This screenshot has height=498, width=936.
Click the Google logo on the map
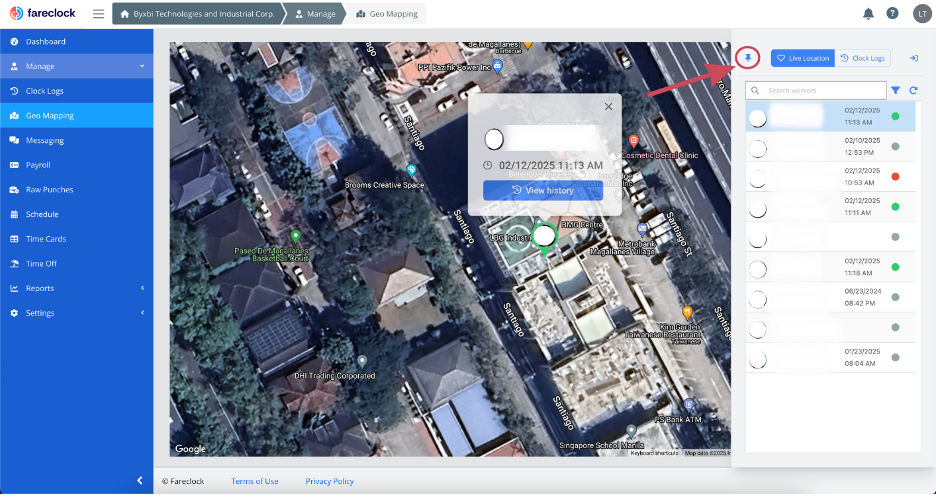pos(190,449)
